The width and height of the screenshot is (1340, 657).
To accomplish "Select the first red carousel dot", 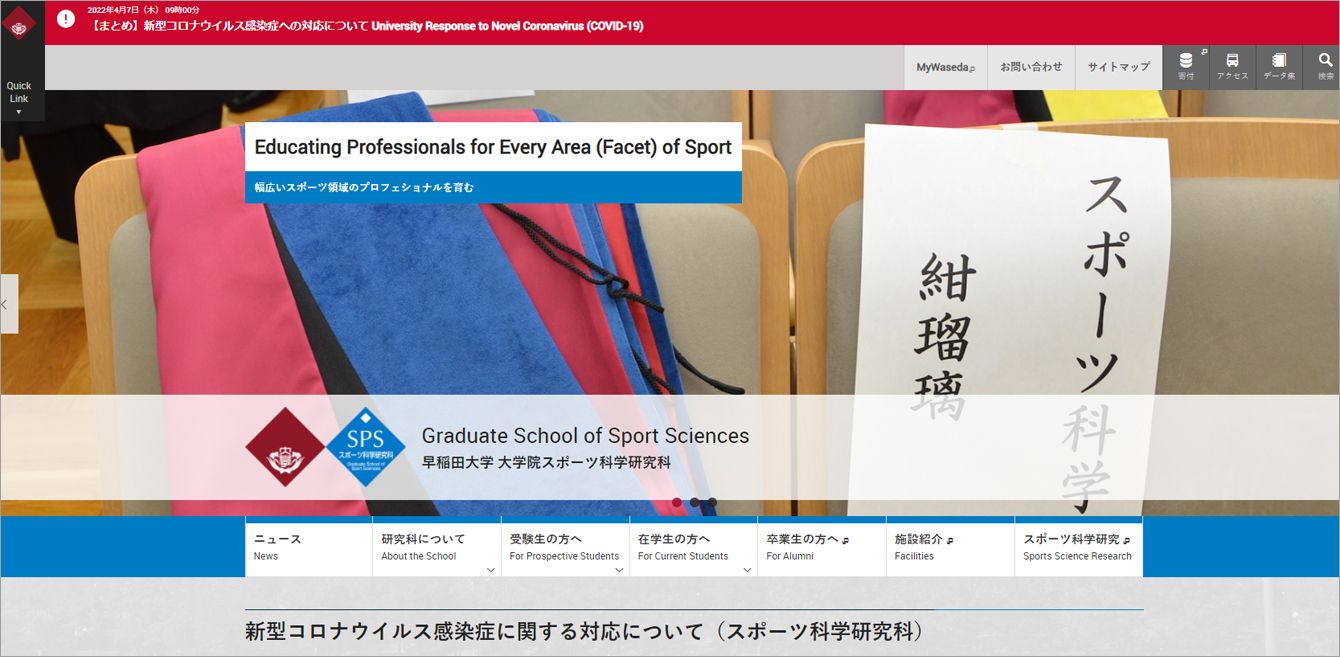I will pyautogui.click(x=677, y=502).
